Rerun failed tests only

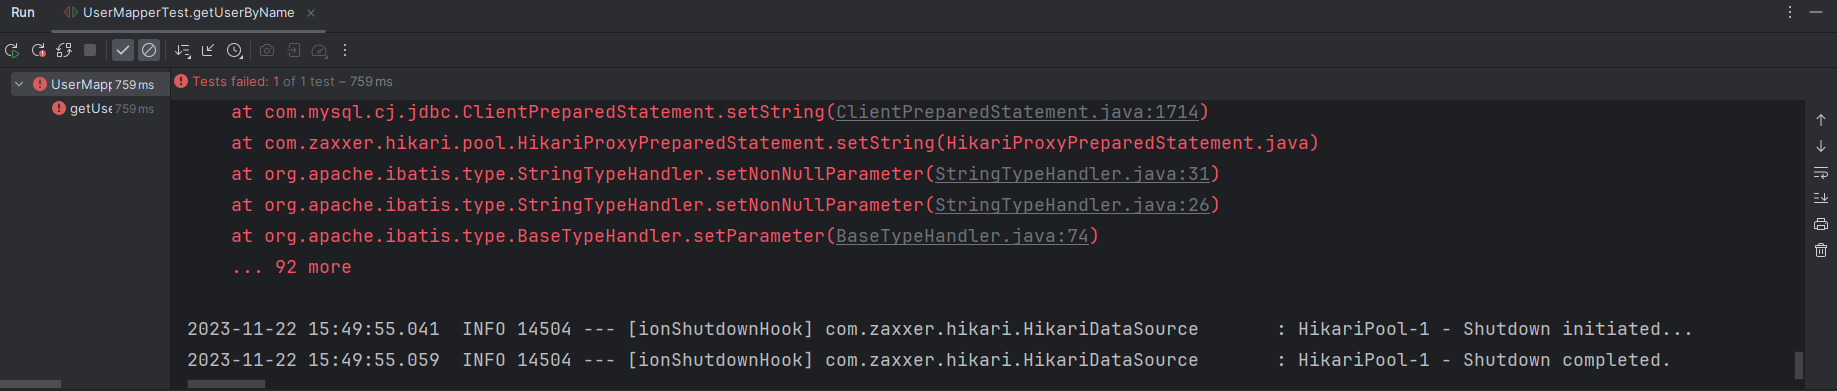point(38,50)
